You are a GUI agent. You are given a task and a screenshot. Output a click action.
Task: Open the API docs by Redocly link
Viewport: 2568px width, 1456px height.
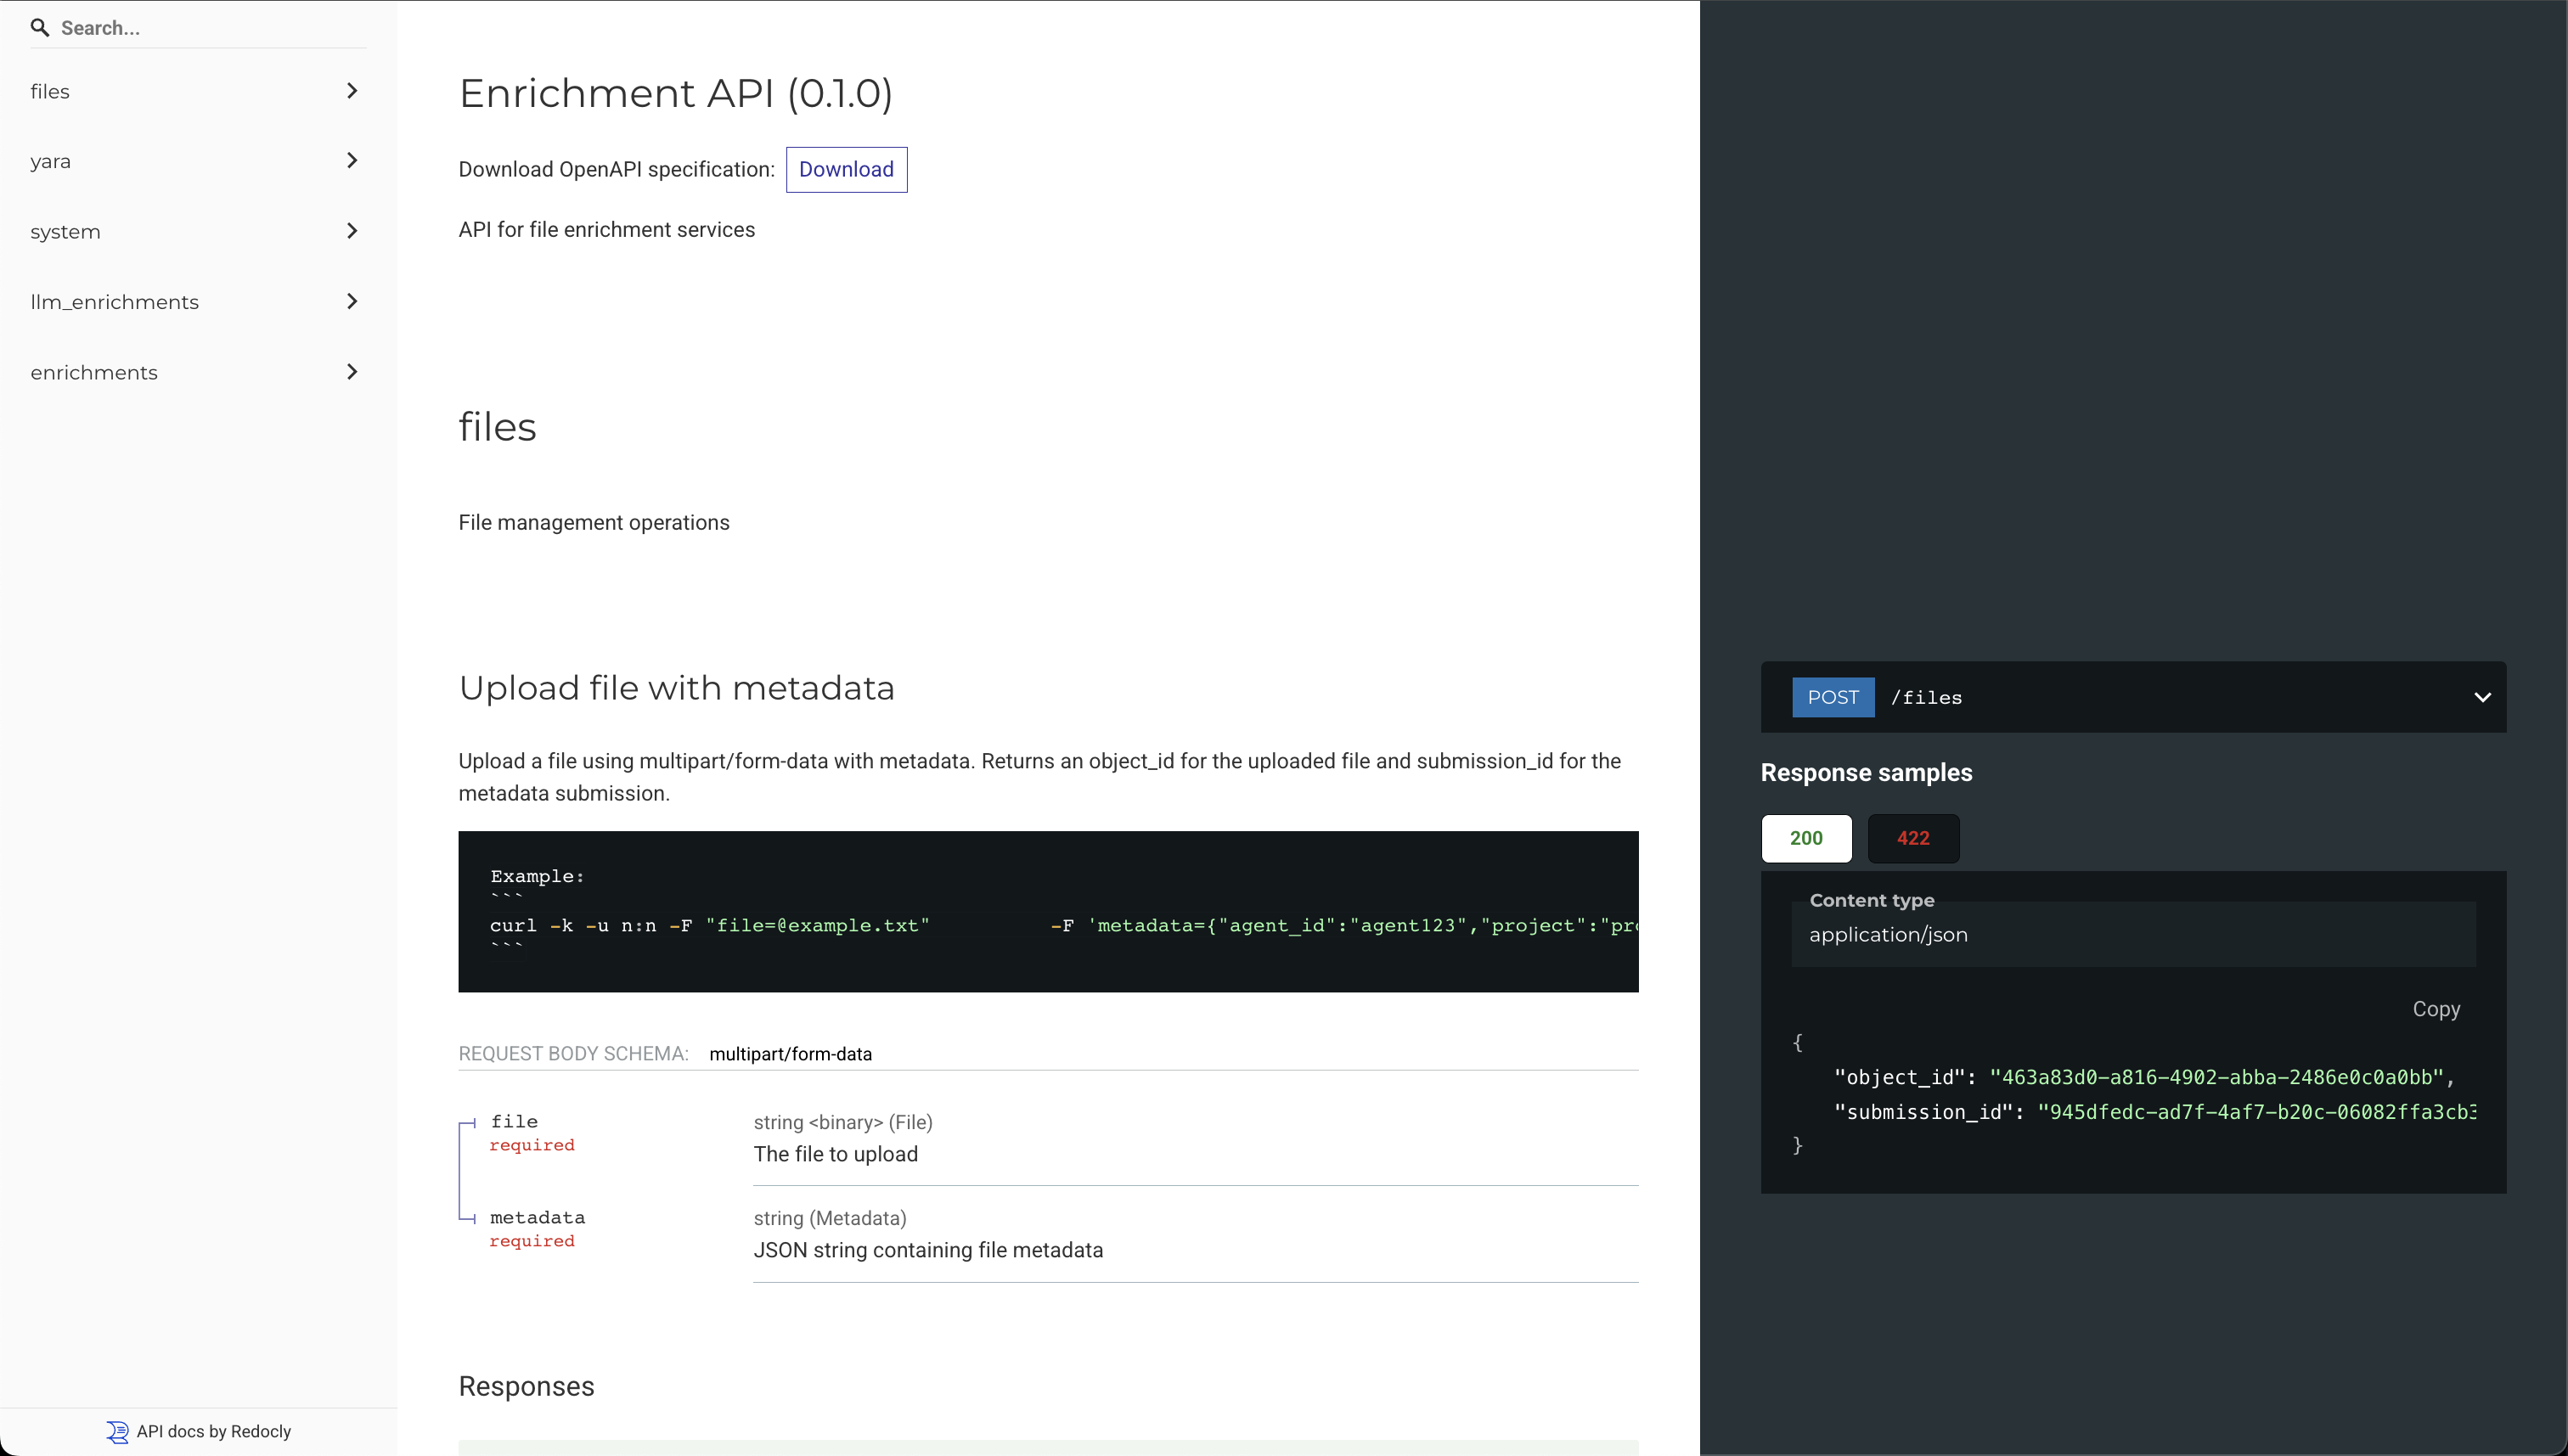199,1431
